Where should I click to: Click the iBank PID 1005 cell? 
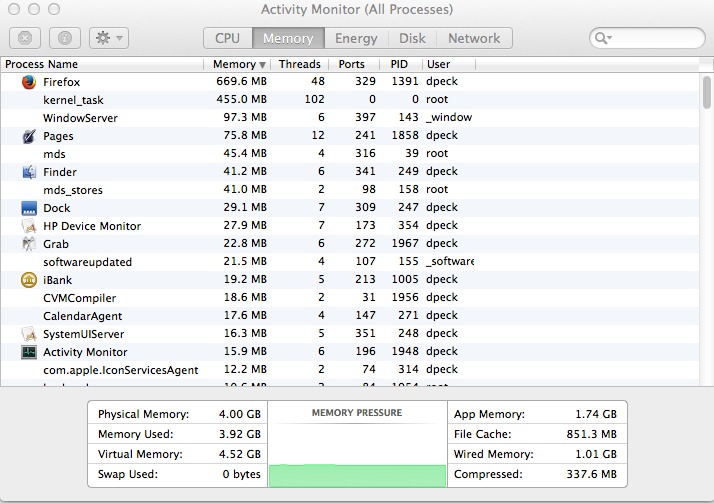point(405,279)
